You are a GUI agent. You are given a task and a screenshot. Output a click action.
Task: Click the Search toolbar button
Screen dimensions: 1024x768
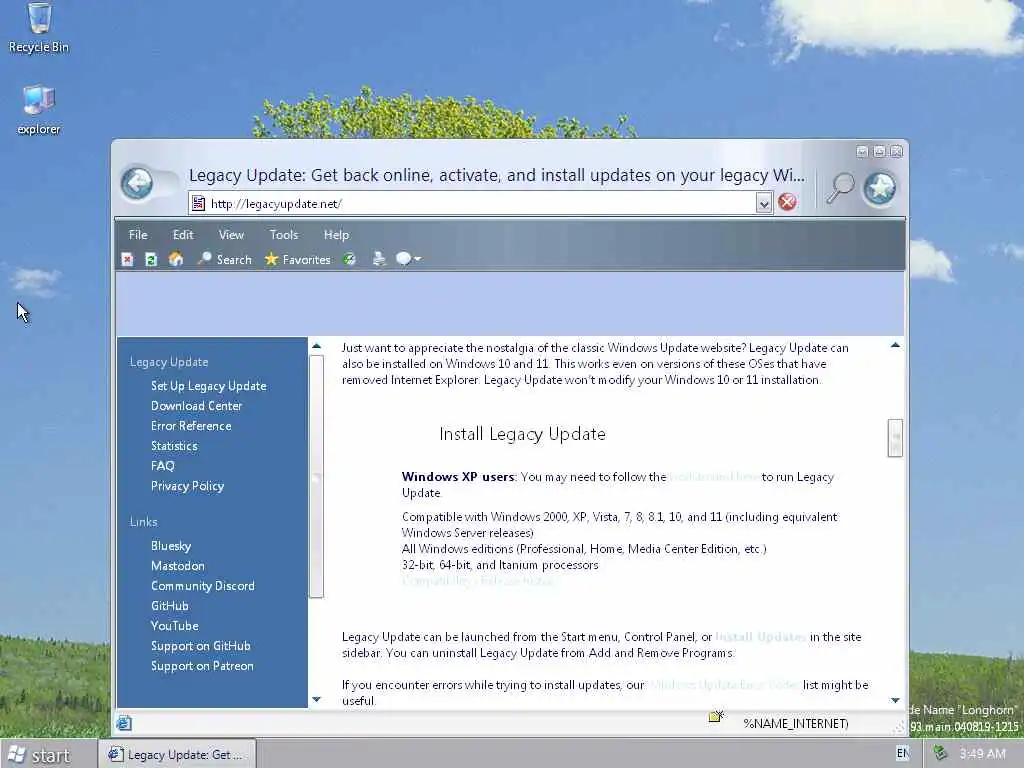225,259
